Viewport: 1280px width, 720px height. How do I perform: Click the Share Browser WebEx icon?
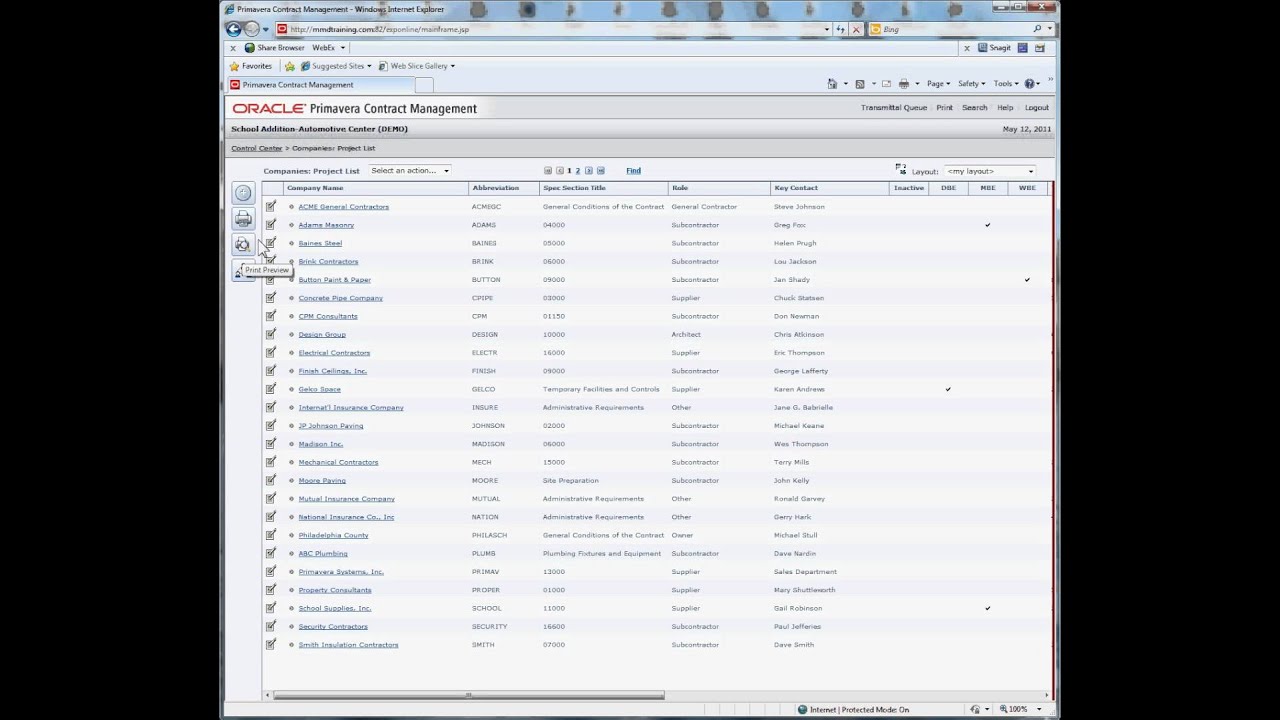coord(250,47)
